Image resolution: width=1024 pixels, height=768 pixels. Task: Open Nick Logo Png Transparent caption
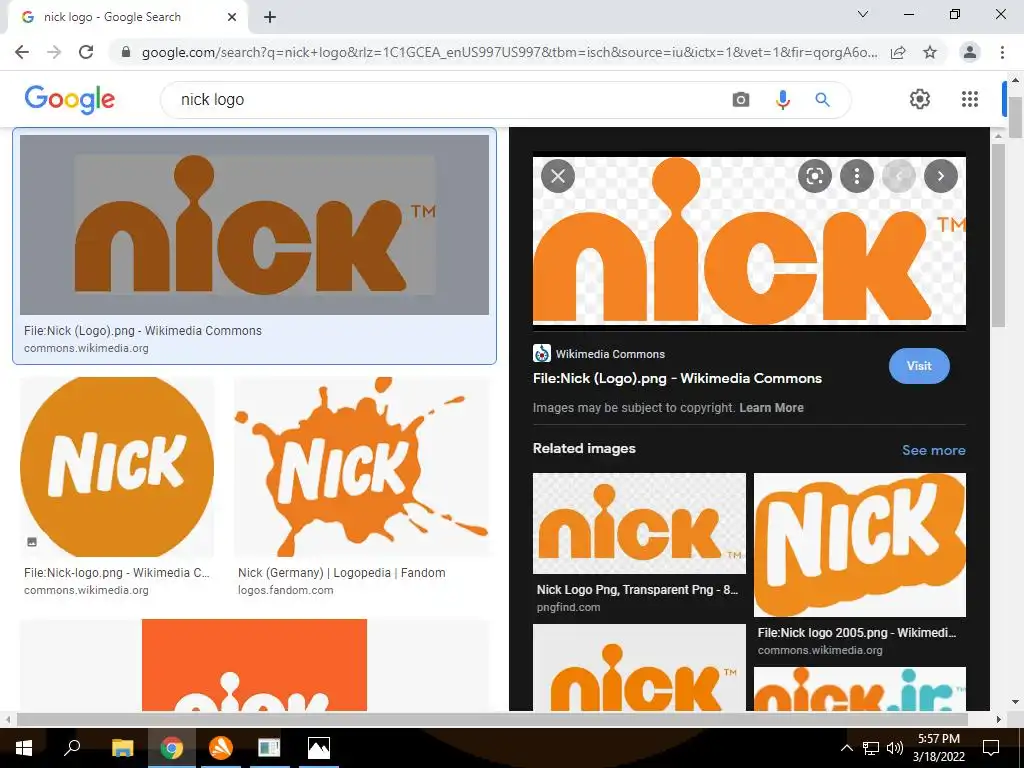pos(637,590)
